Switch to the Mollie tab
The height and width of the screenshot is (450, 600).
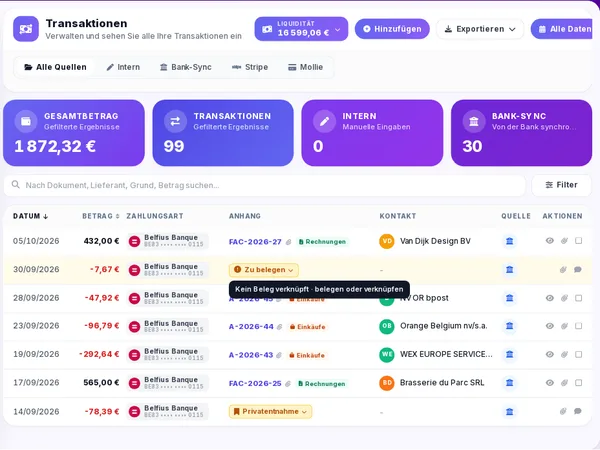point(305,67)
